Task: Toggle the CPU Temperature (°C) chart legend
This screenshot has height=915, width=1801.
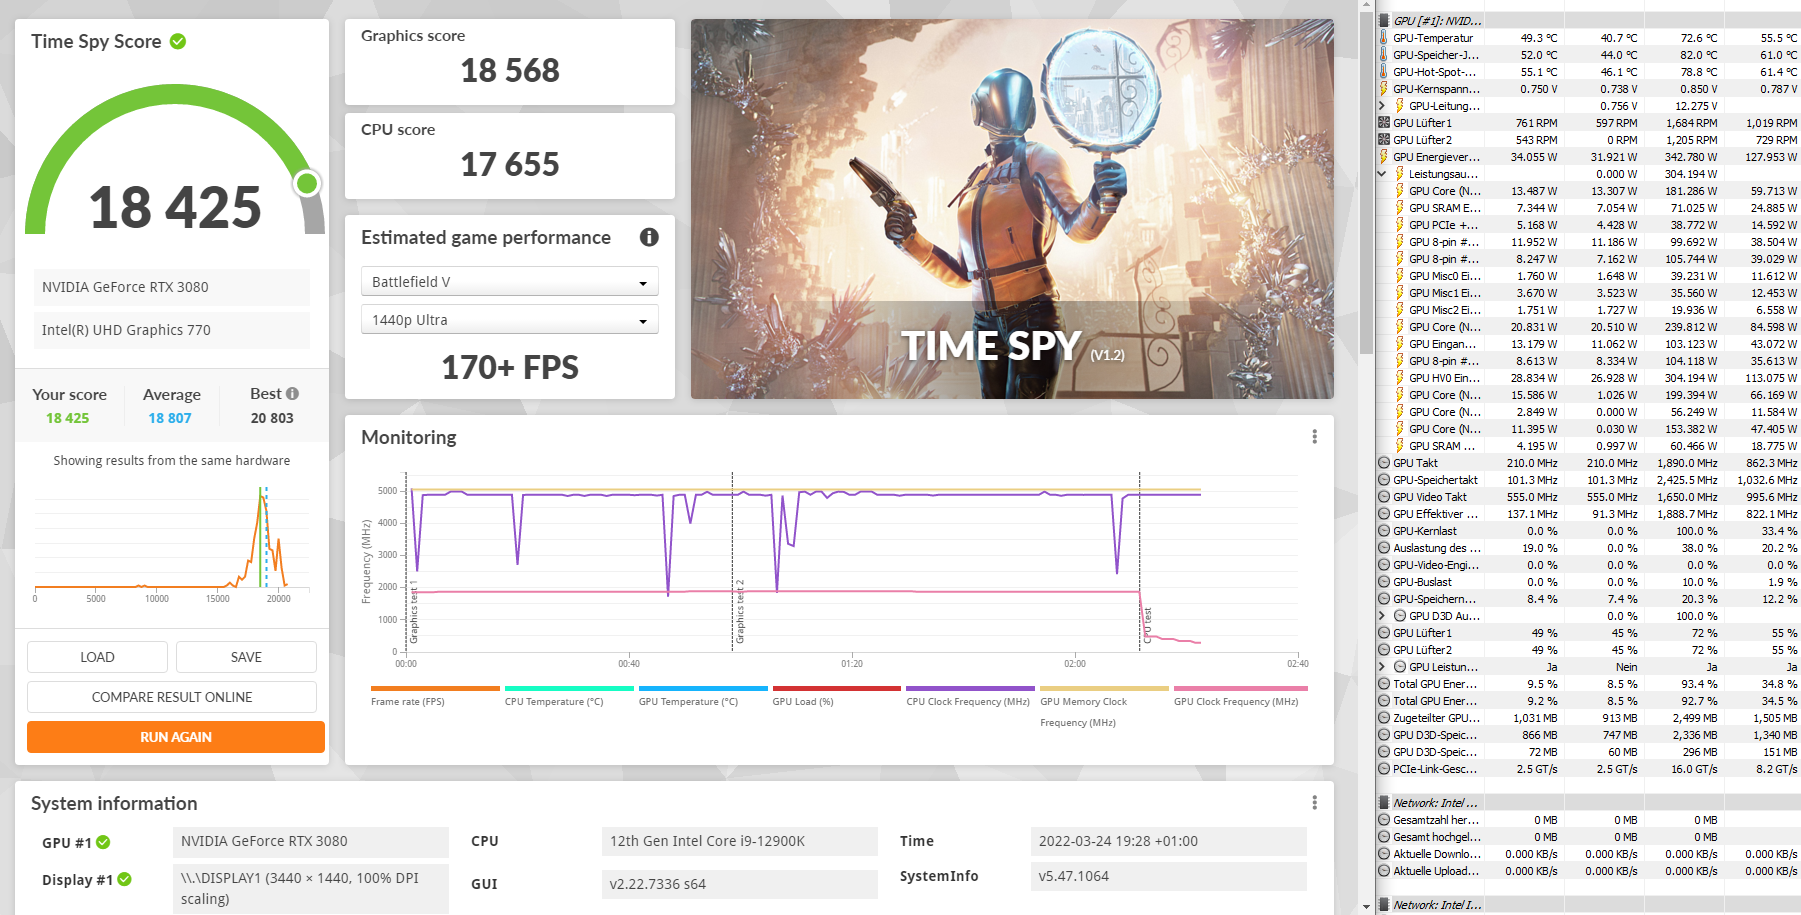Action: tap(568, 696)
